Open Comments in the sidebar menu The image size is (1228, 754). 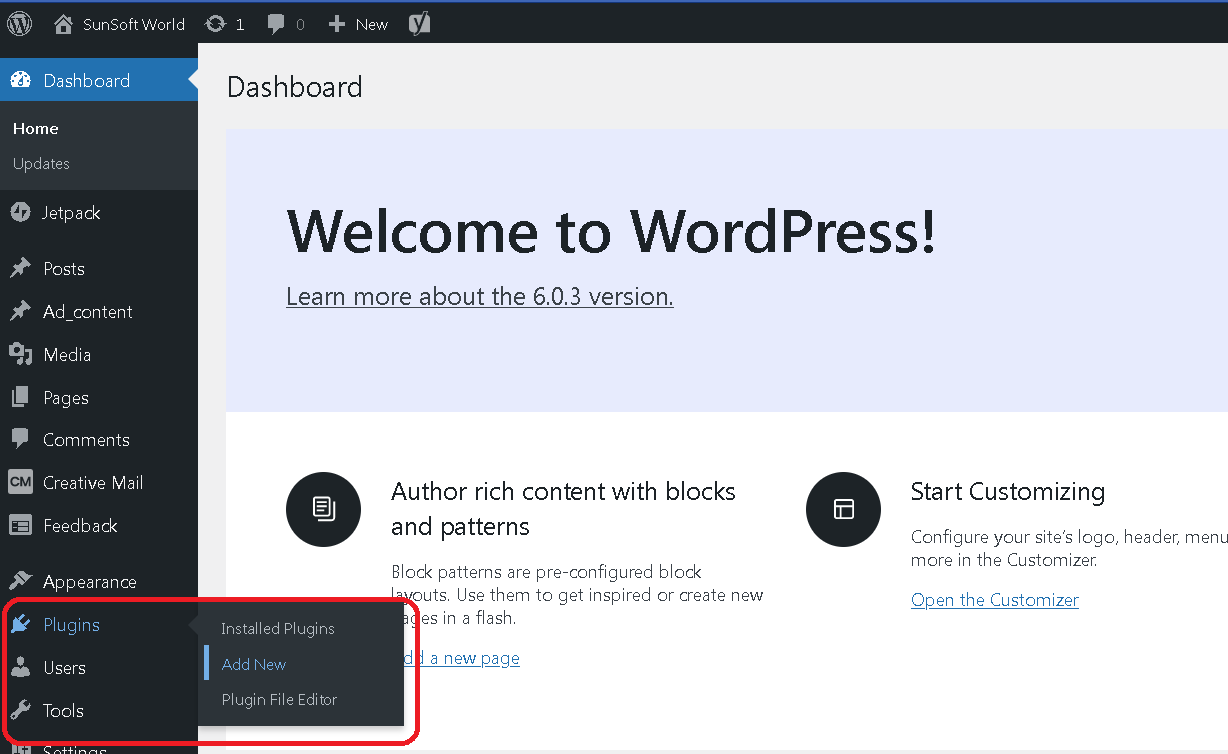tap(99, 439)
